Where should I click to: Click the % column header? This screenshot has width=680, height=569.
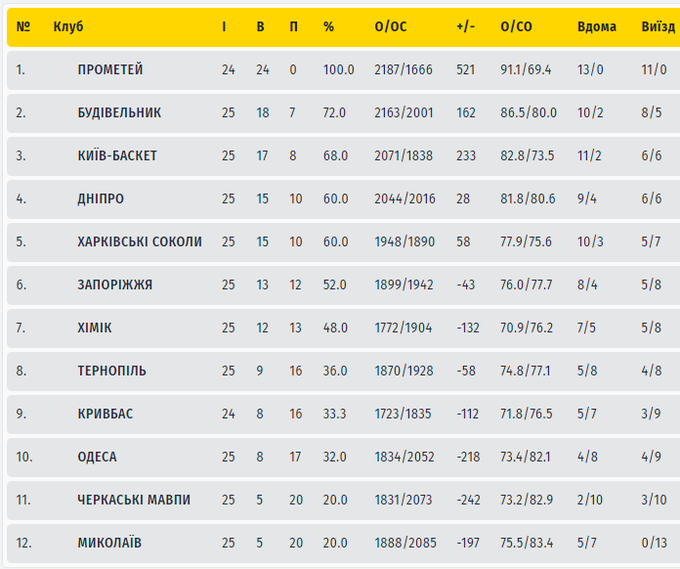[328, 27]
